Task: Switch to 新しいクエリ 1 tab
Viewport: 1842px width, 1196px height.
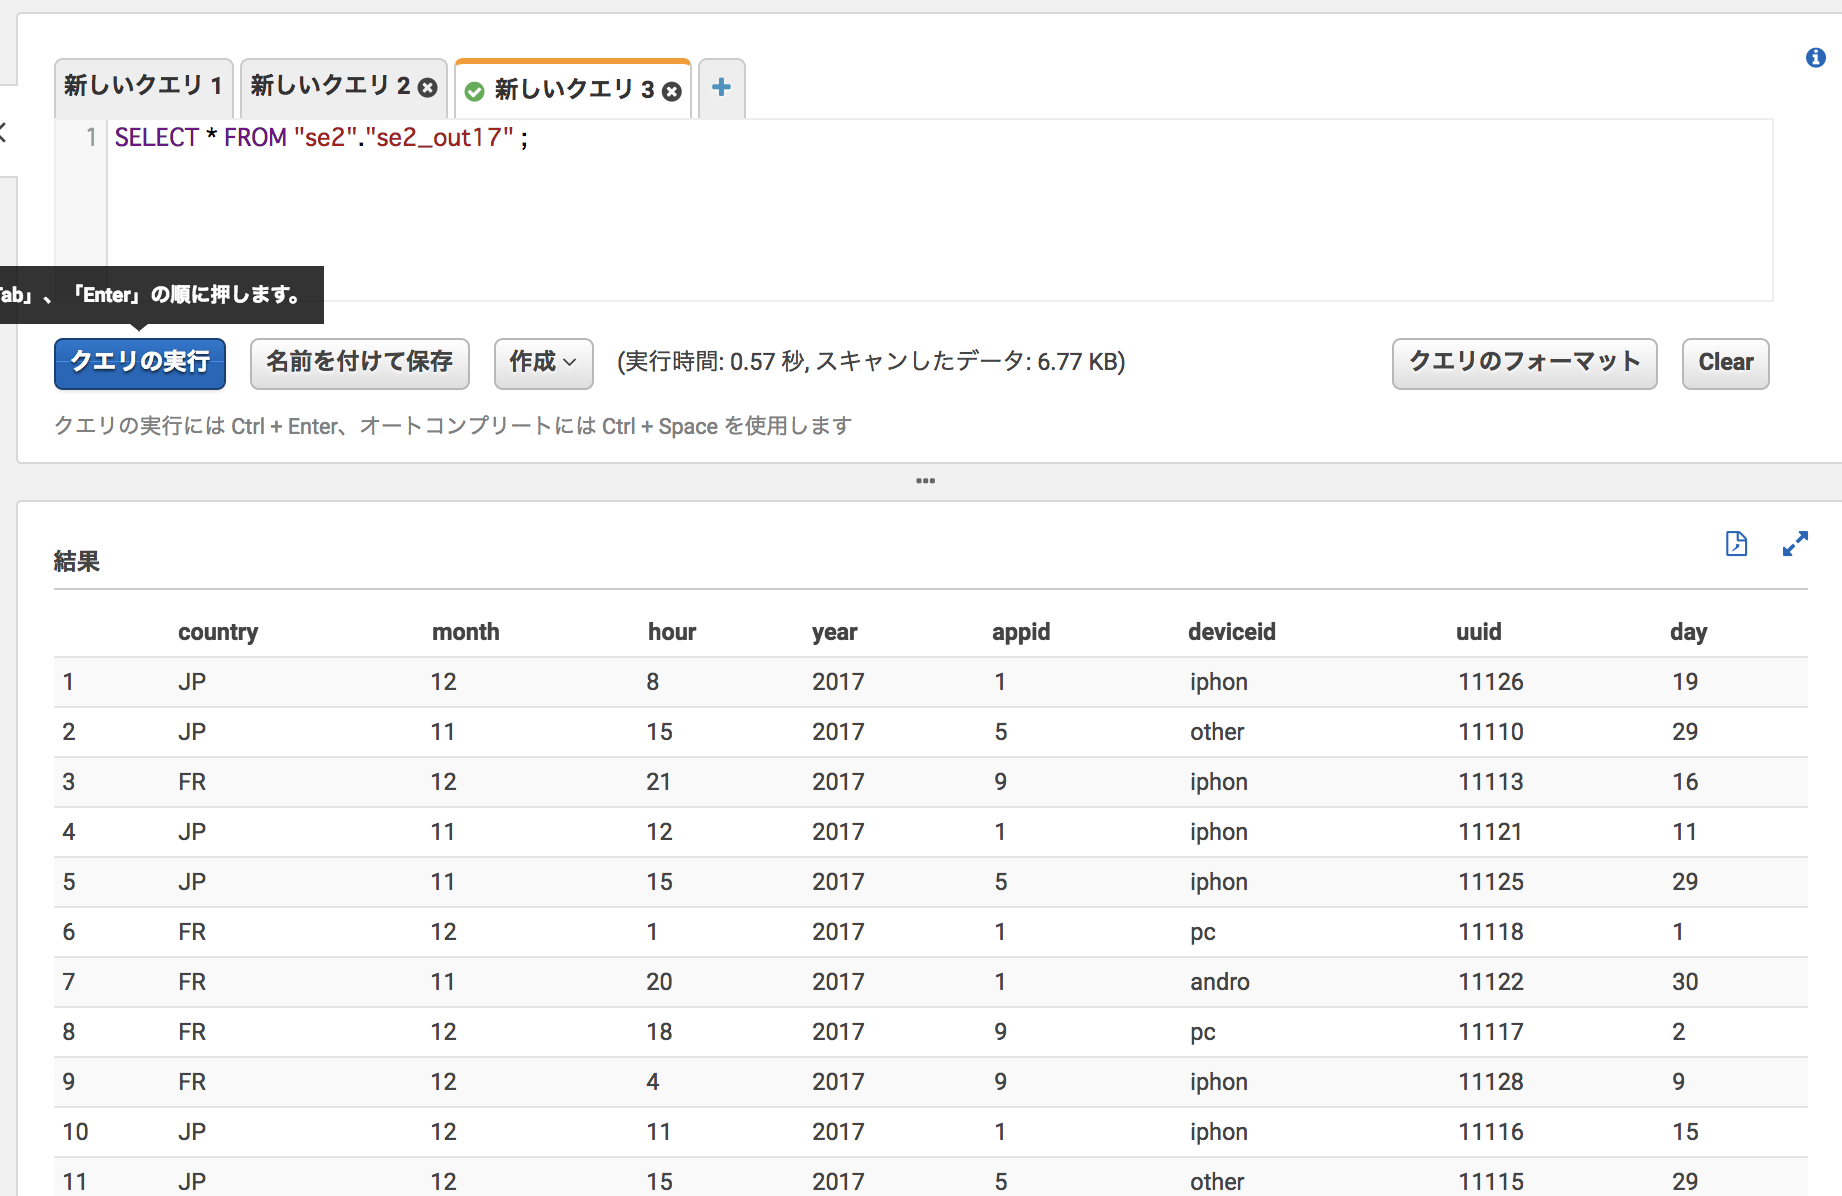Action: pyautogui.click(x=142, y=87)
